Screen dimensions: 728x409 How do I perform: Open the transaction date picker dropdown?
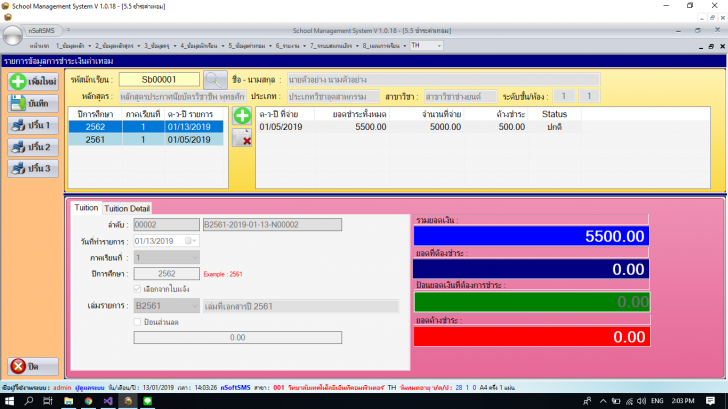191,241
